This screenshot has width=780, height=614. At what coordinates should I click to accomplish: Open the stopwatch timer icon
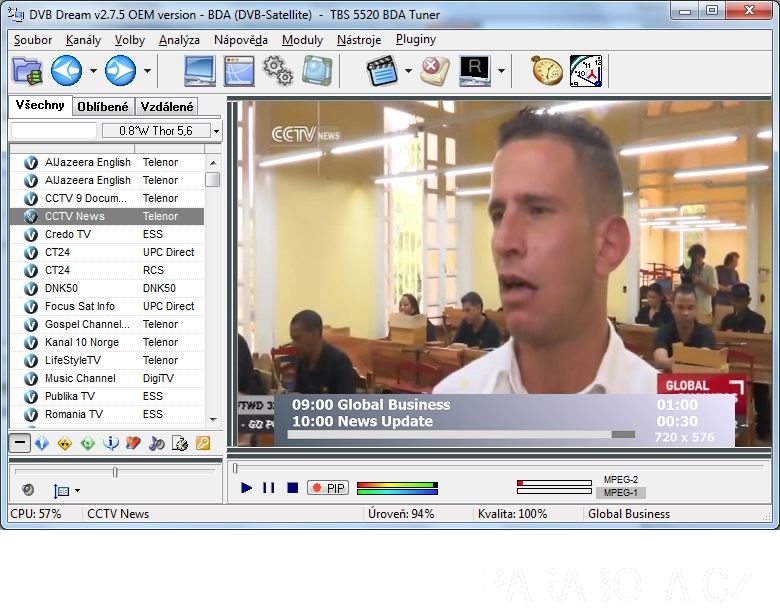pos(547,71)
